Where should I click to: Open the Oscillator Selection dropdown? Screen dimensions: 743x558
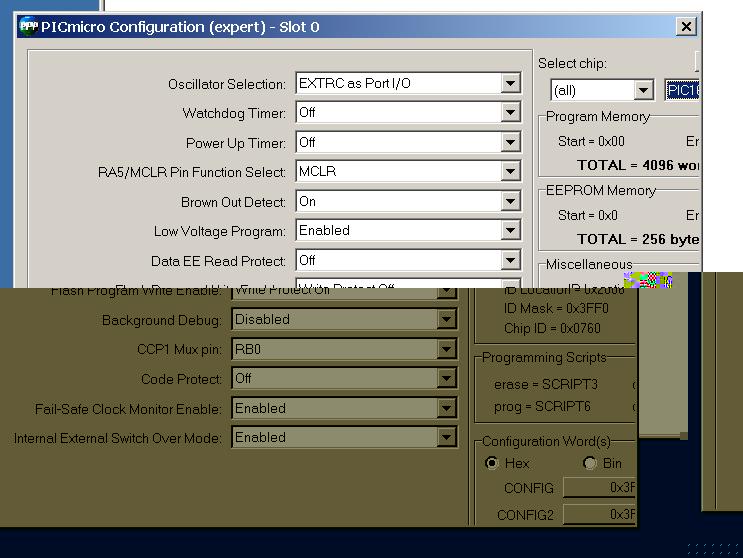tap(510, 83)
